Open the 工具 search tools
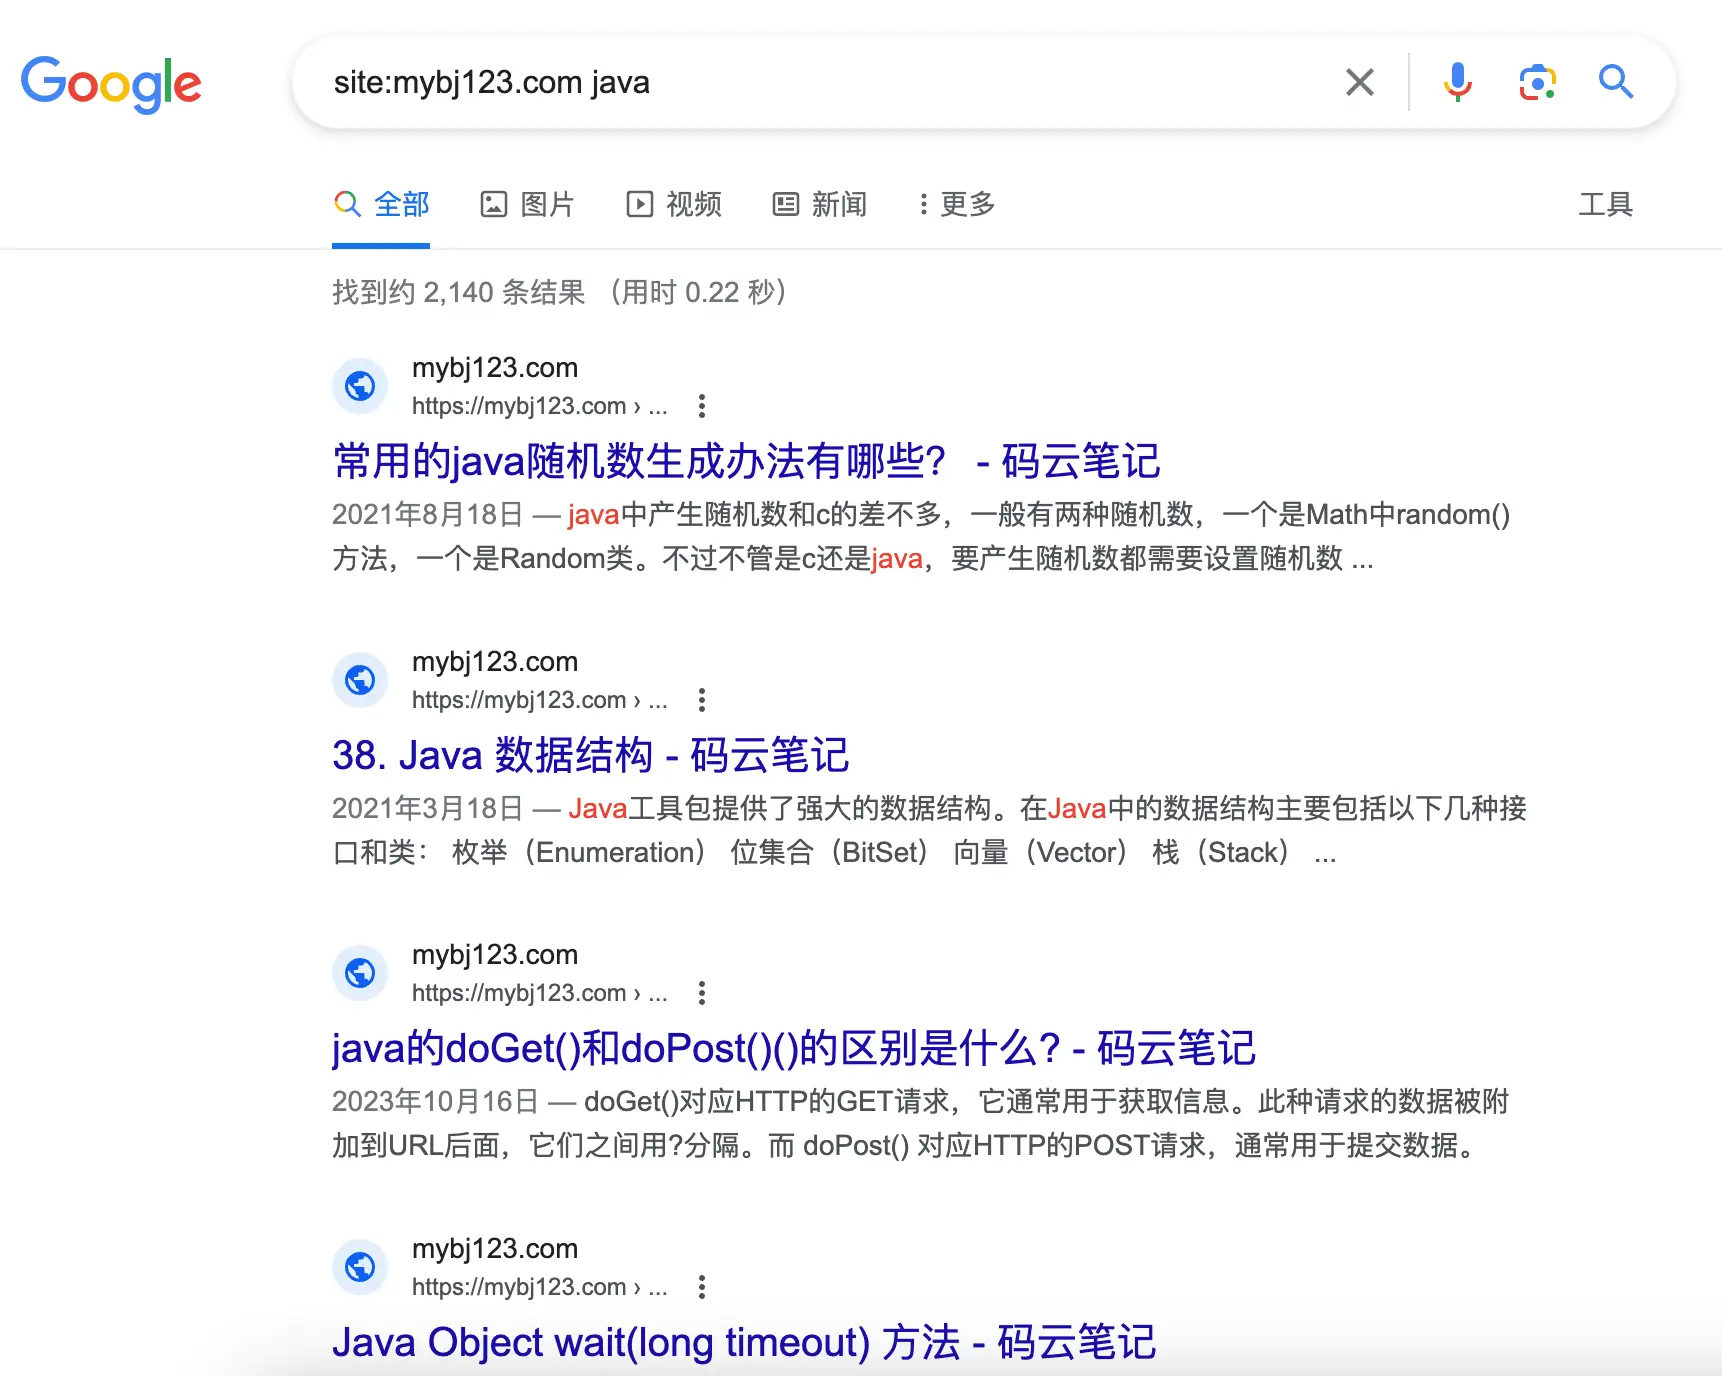This screenshot has height=1376, width=1722. tap(1606, 204)
